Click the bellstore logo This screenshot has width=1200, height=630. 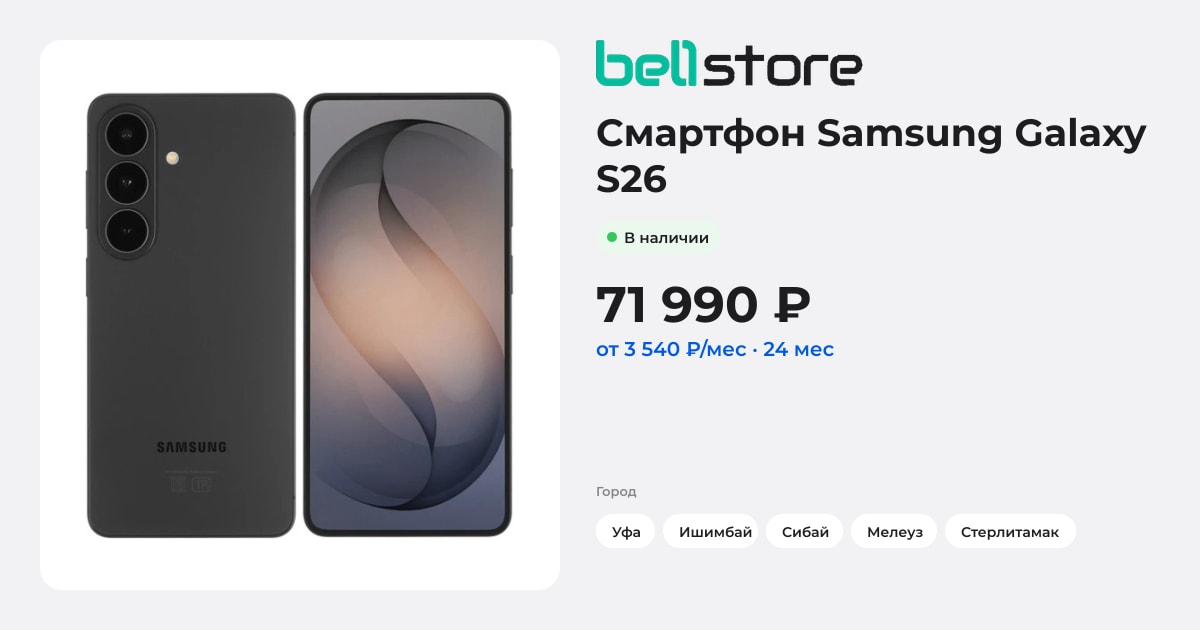point(728,63)
